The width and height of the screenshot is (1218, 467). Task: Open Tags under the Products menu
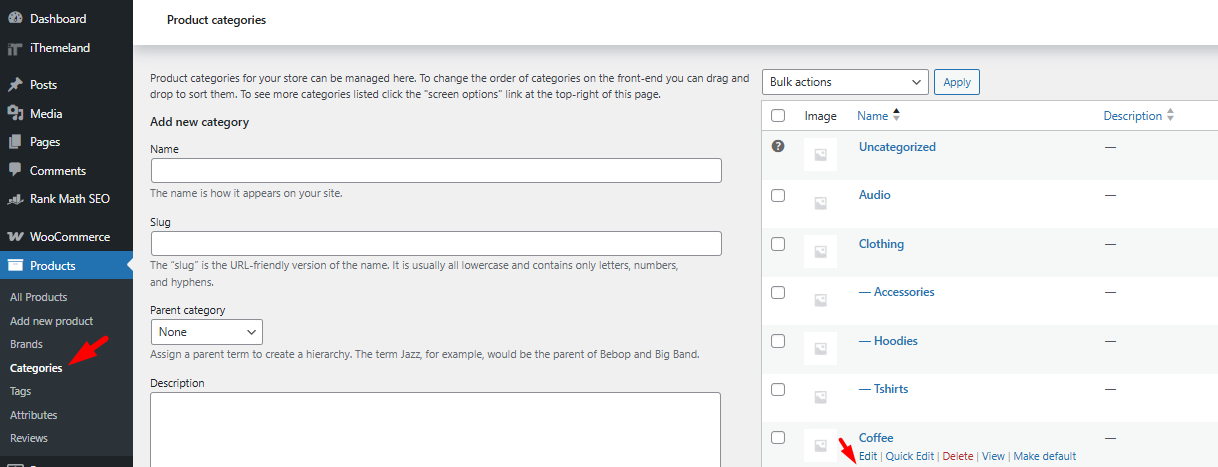click(20, 391)
